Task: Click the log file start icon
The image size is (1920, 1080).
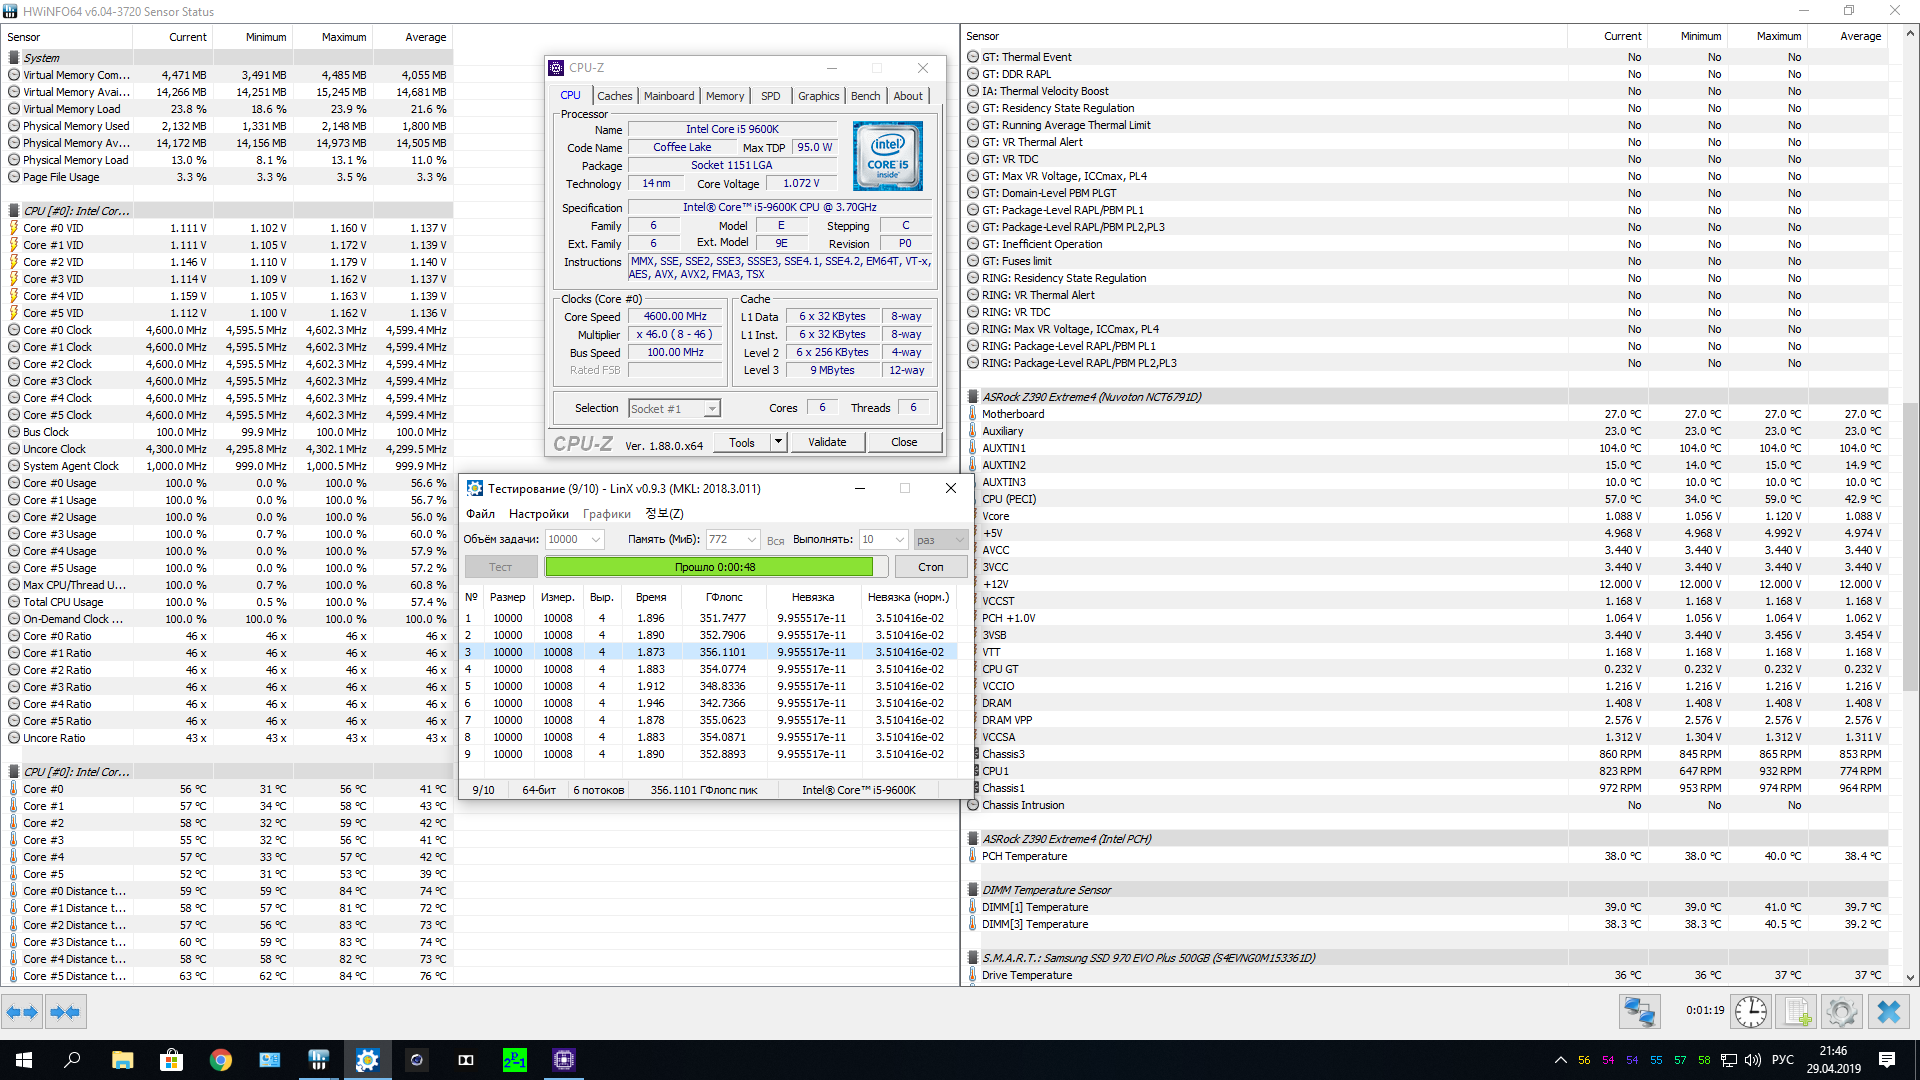Action: [1797, 1012]
